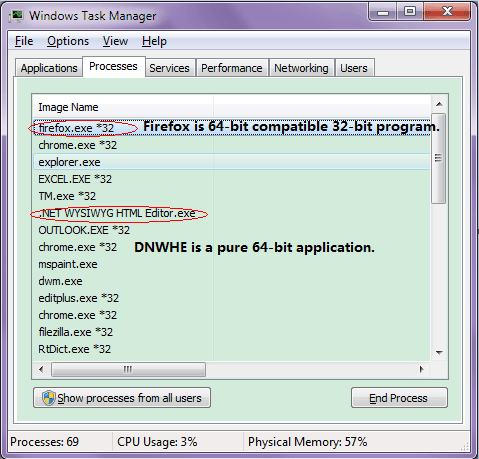Image resolution: width=479 pixels, height=459 pixels.
Task: Open the Help menu
Action: point(154,41)
